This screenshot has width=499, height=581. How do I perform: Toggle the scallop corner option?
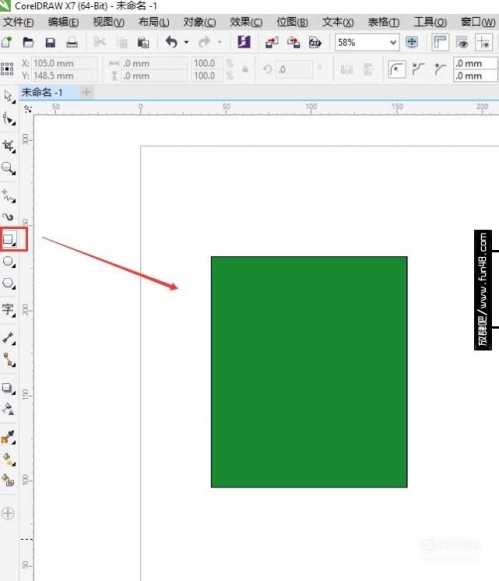(x=418, y=69)
